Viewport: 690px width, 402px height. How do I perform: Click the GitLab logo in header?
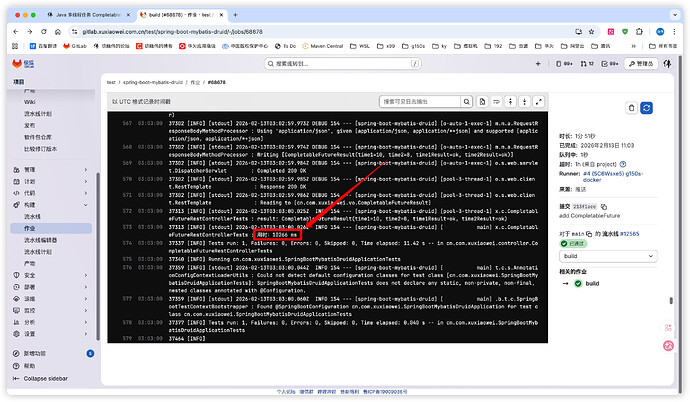point(17,64)
